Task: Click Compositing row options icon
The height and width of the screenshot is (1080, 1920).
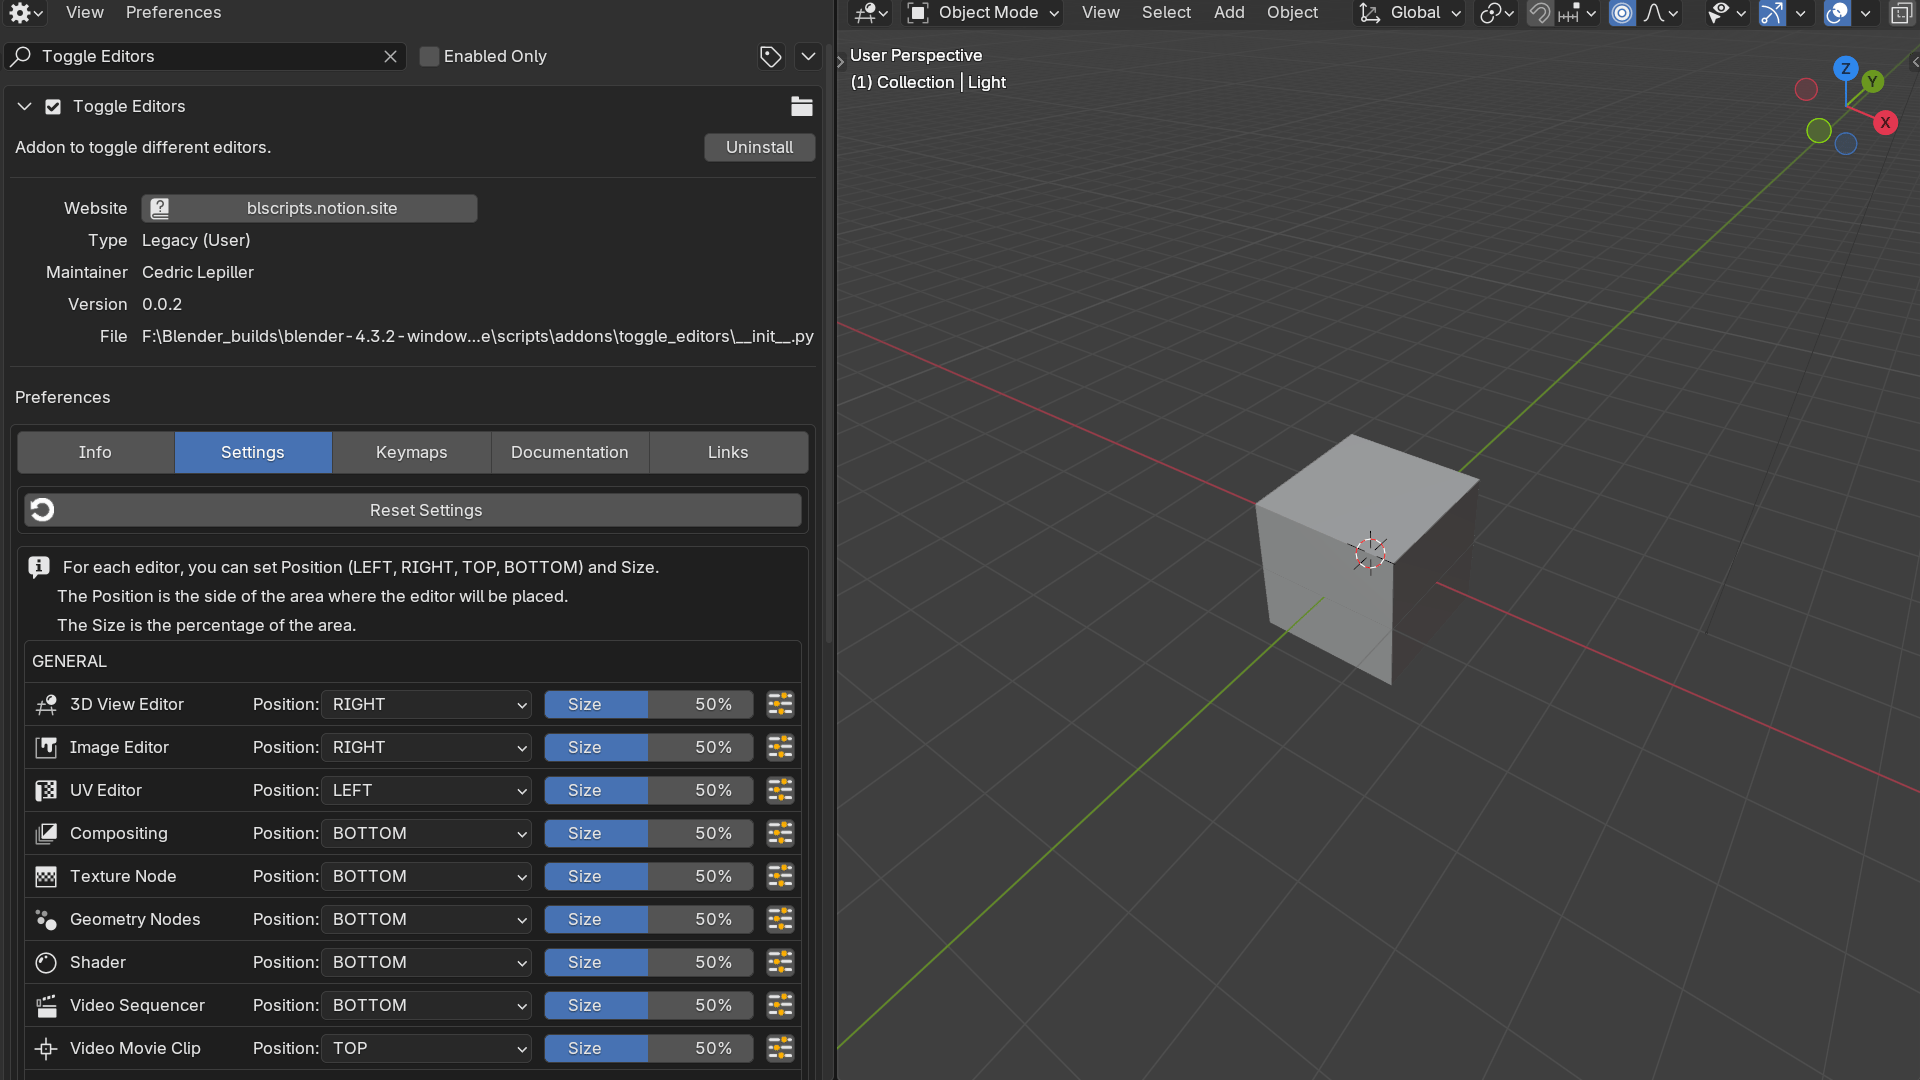Action: pyautogui.click(x=780, y=833)
